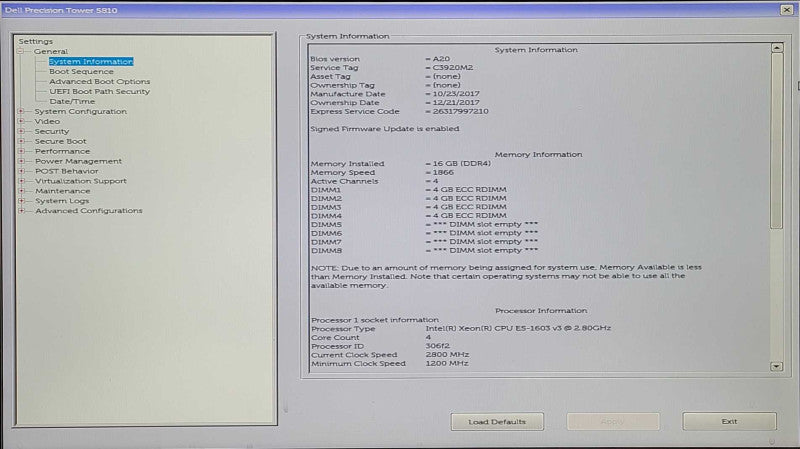Select the System Logs label
Screen dimensions: 800x449
[x=62, y=201]
